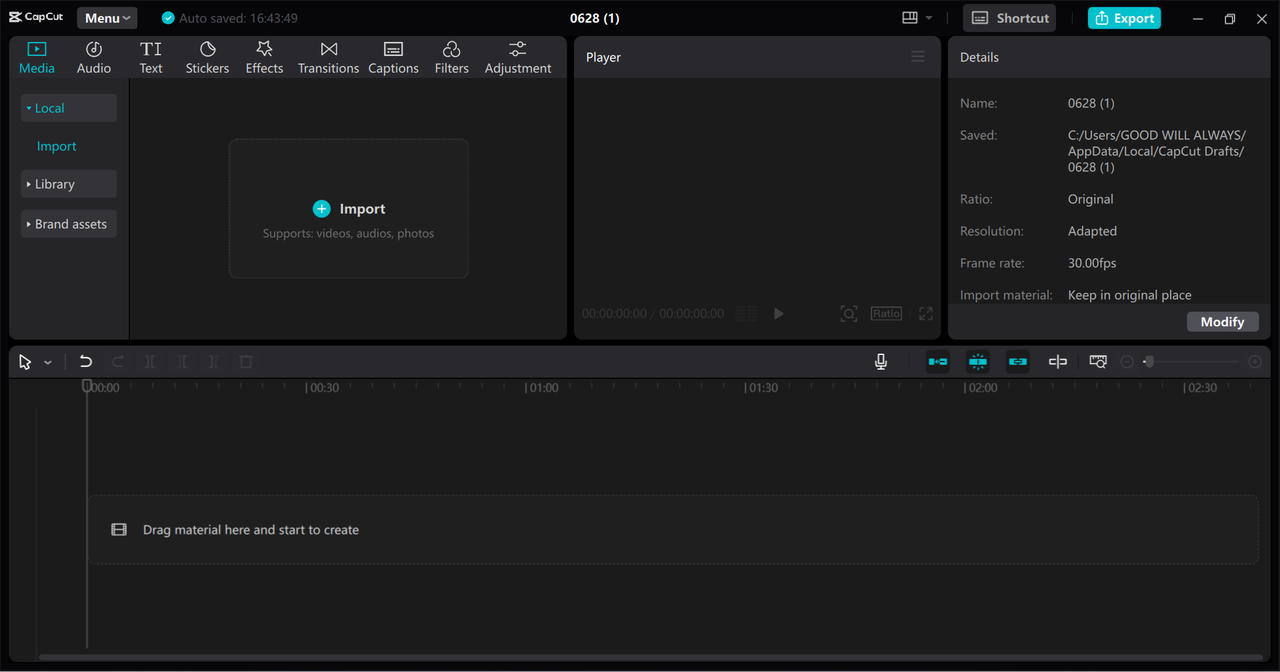Click the Delete right trim icon
Viewport: 1280px width, 672px height.
pos(214,362)
